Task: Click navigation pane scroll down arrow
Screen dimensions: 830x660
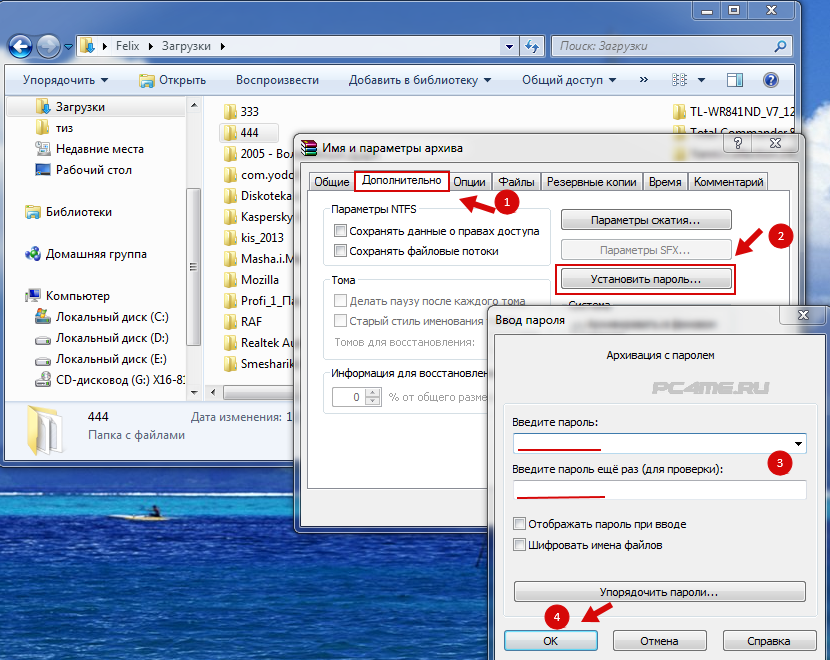Action: coord(194,392)
